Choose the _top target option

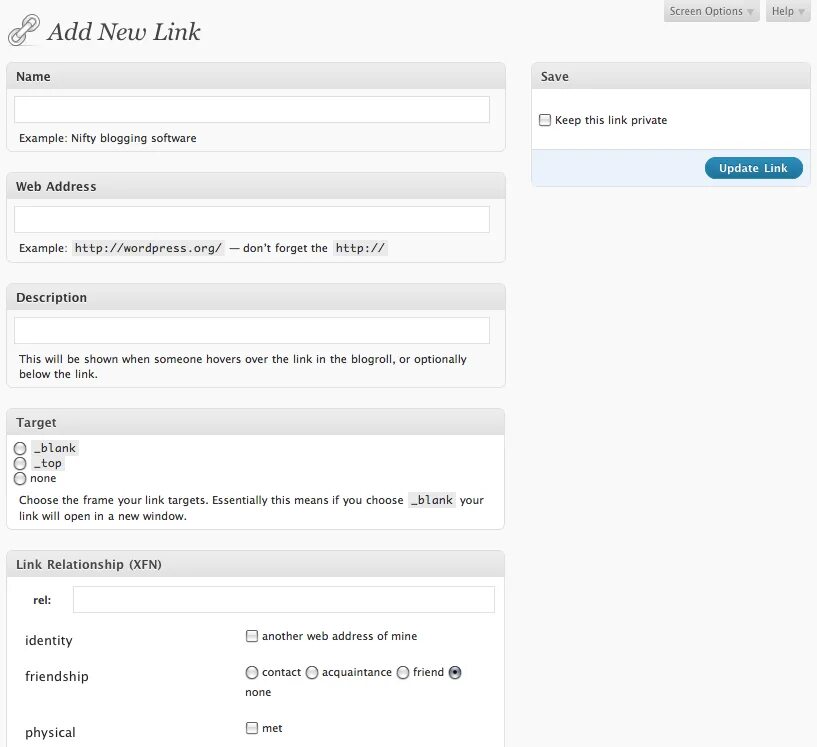(x=20, y=463)
